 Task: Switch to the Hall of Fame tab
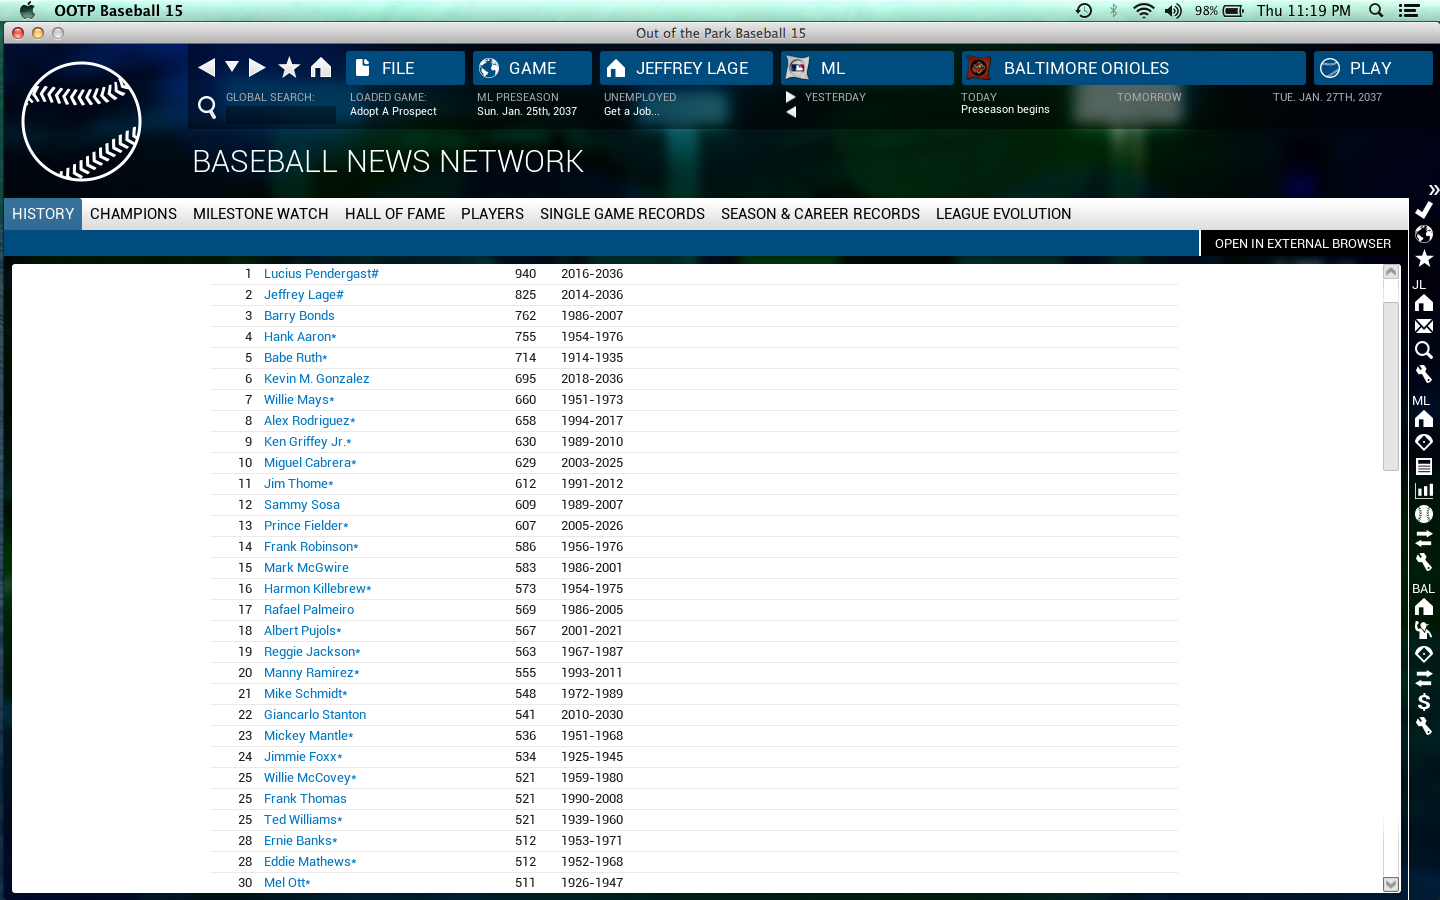(395, 214)
